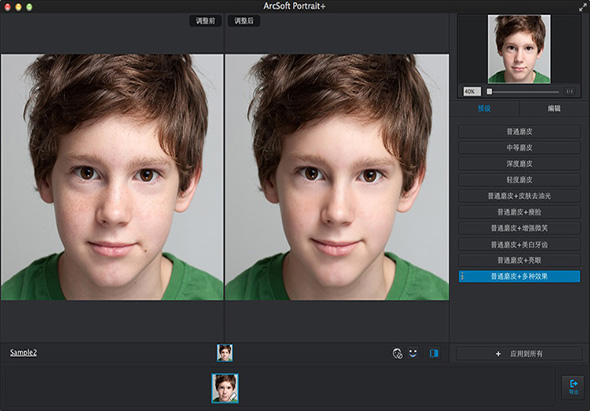Viewport: 590px width, 411px height.
Task: Apply the 普通磨皮+增强微笑 preset
Action: [519, 228]
